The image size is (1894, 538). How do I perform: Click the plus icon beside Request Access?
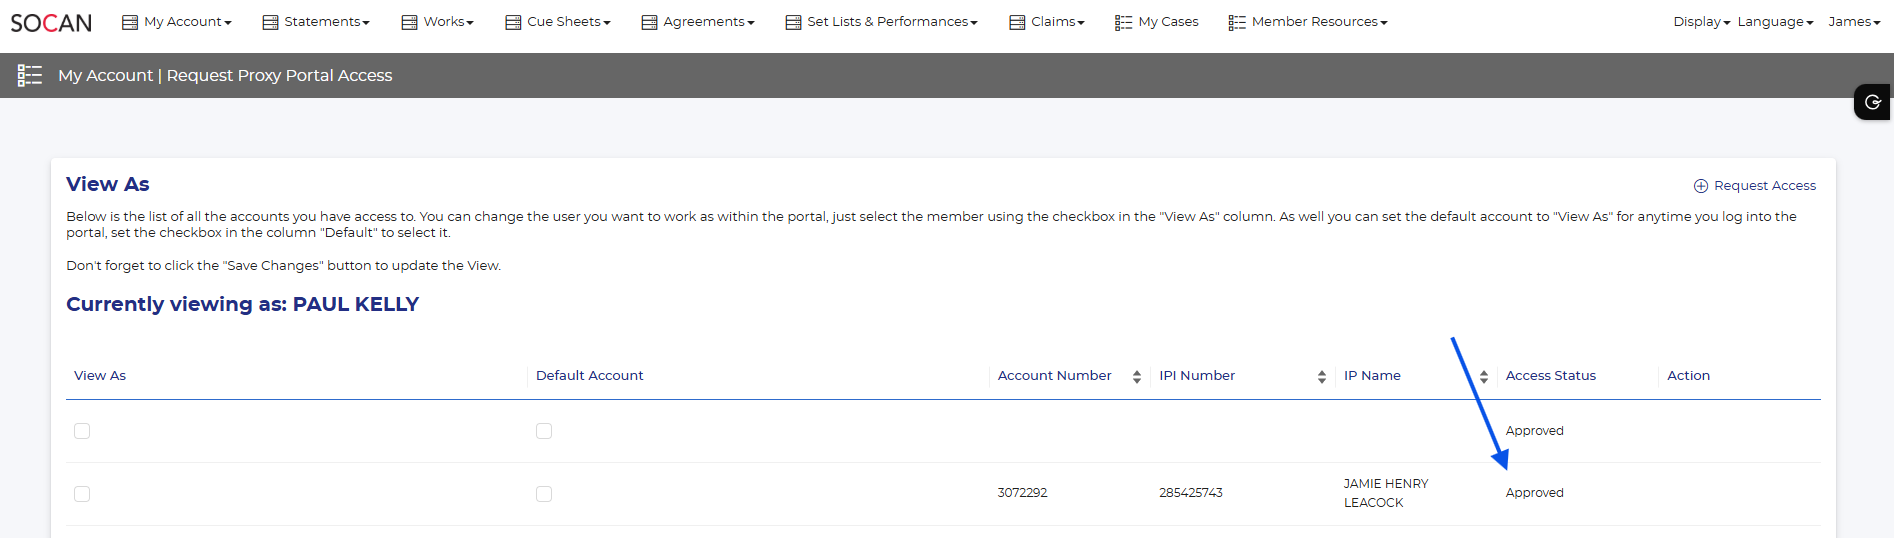1700,186
